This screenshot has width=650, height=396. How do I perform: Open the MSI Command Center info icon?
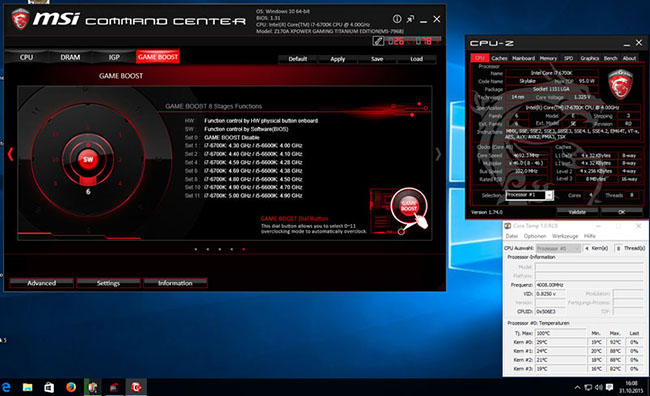click(397, 19)
